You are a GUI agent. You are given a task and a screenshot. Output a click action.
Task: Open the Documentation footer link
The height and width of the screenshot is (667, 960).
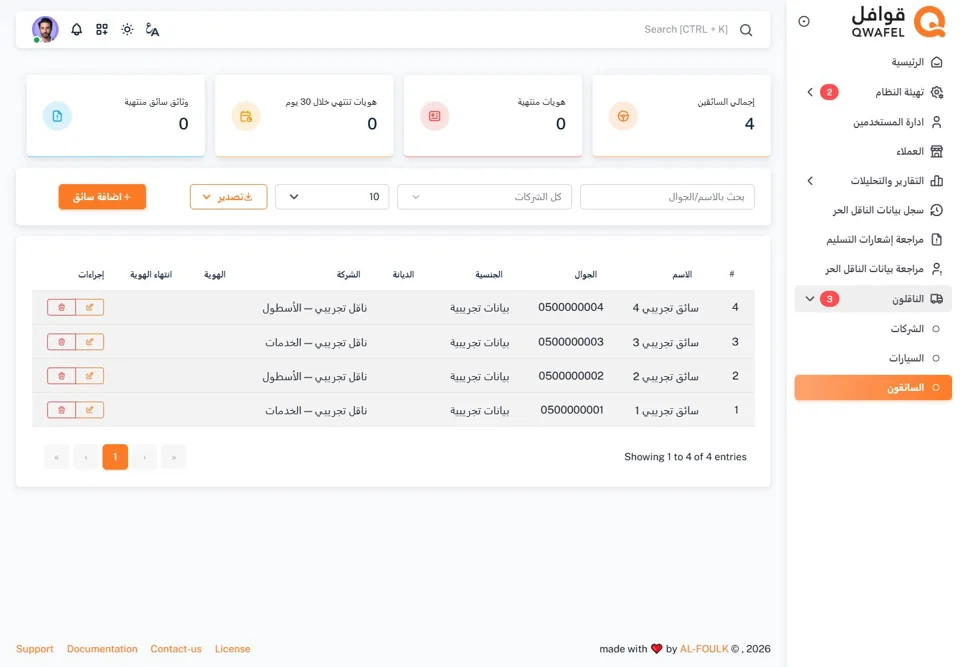coord(102,649)
